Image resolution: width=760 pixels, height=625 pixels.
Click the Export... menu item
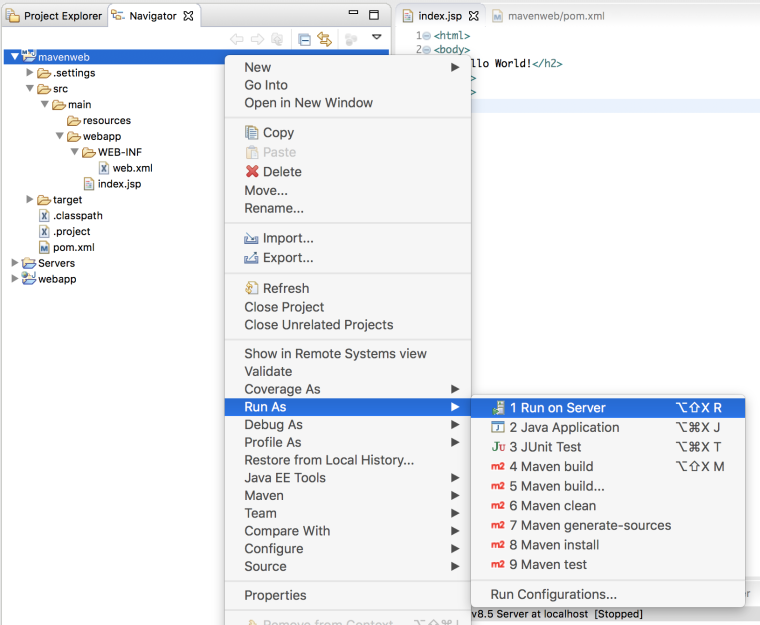click(x=348, y=257)
